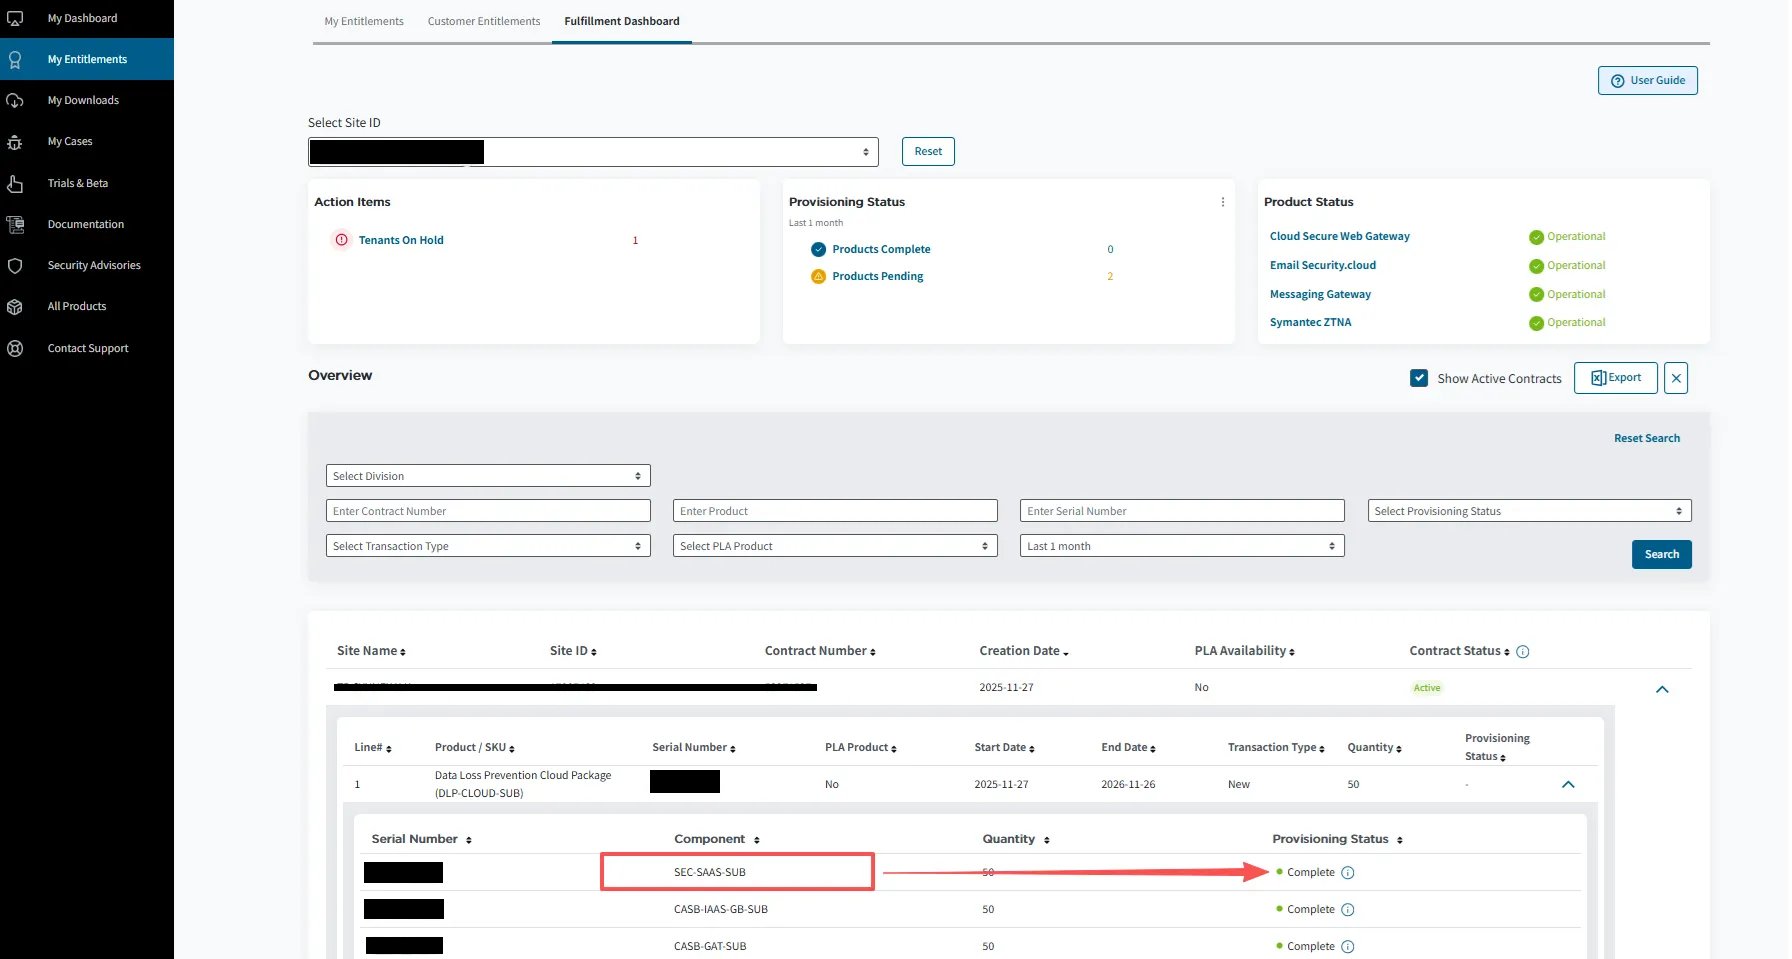The image size is (1792, 959).
Task: Open Provisioning Status three-dot menu
Action: (1222, 202)
